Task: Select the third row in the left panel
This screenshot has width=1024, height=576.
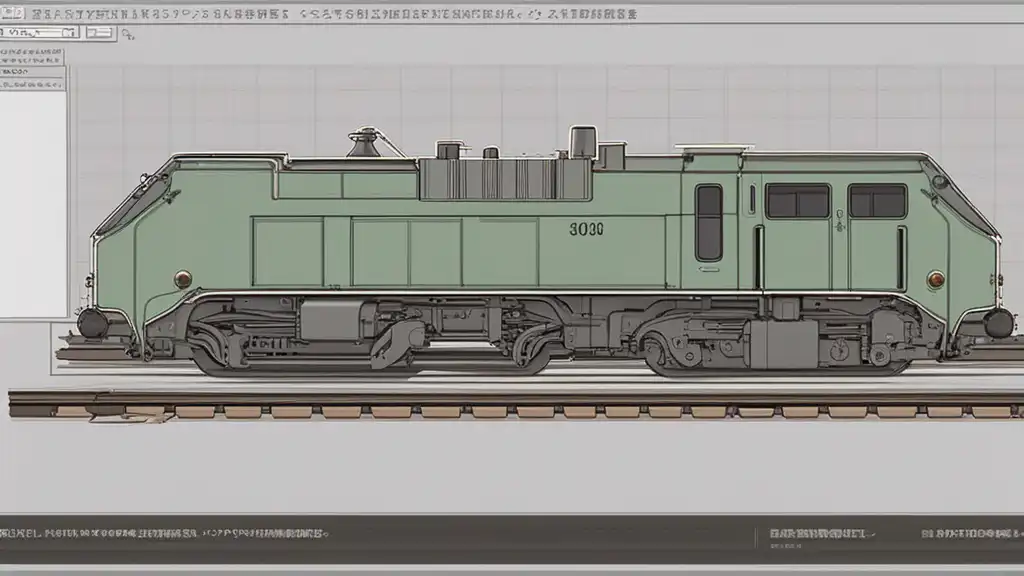Action: [x=32, y=73]
